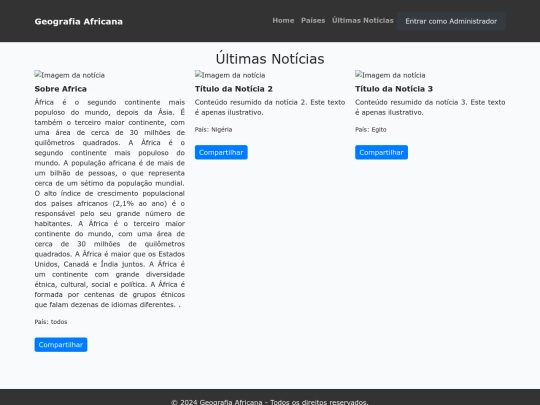The image size is (540, 405).
Task: Click the Sobre Africa article body text
Action: click(x=110, y=203)
